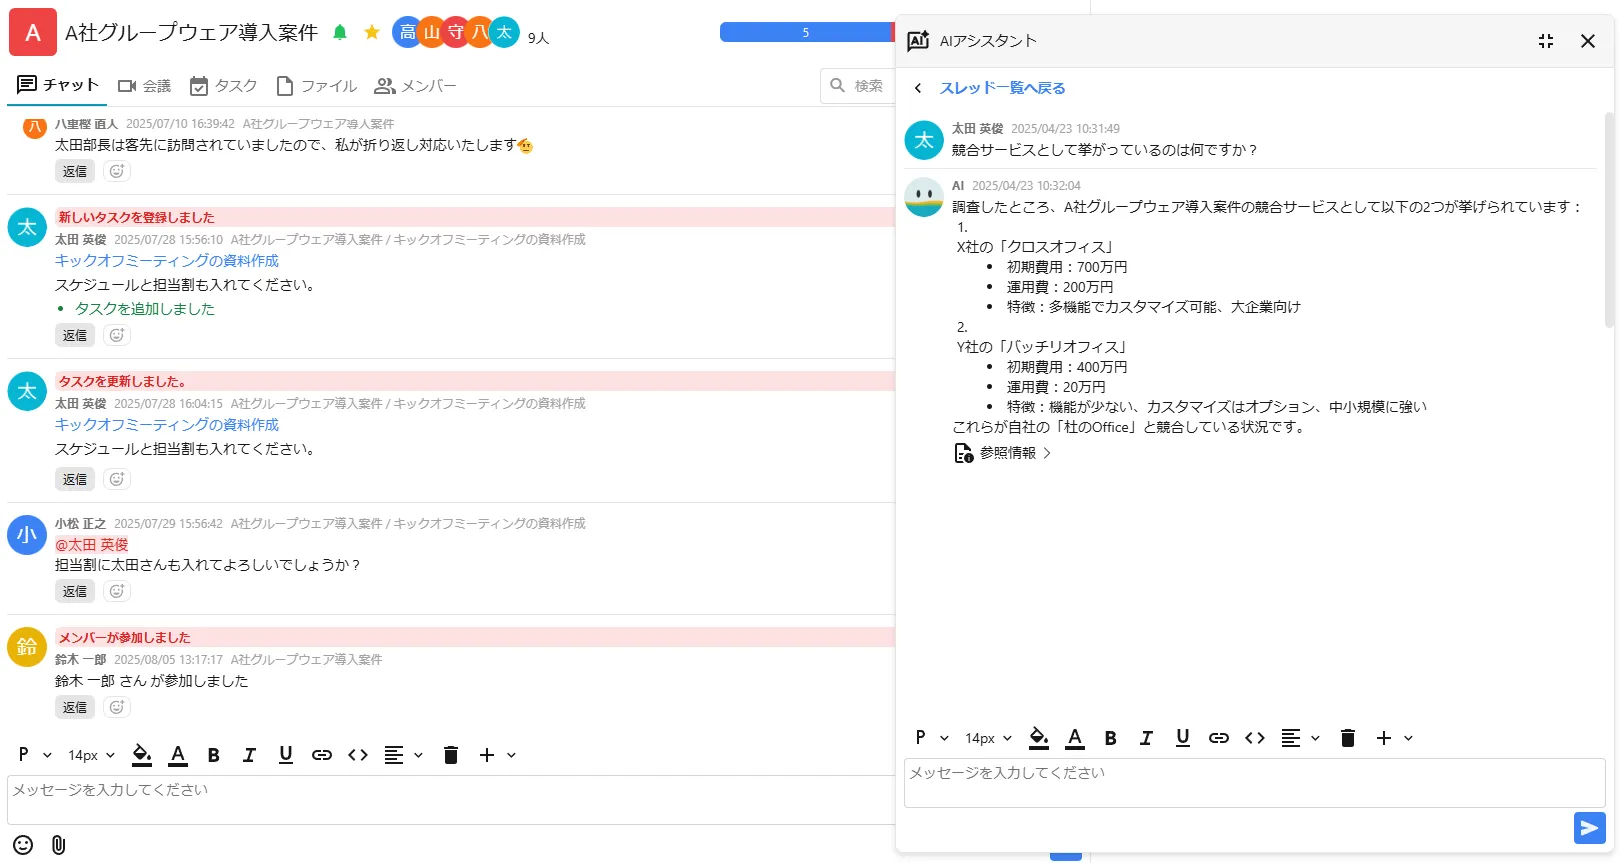Insert code block in AI editor

click(x=1255, y=738)
